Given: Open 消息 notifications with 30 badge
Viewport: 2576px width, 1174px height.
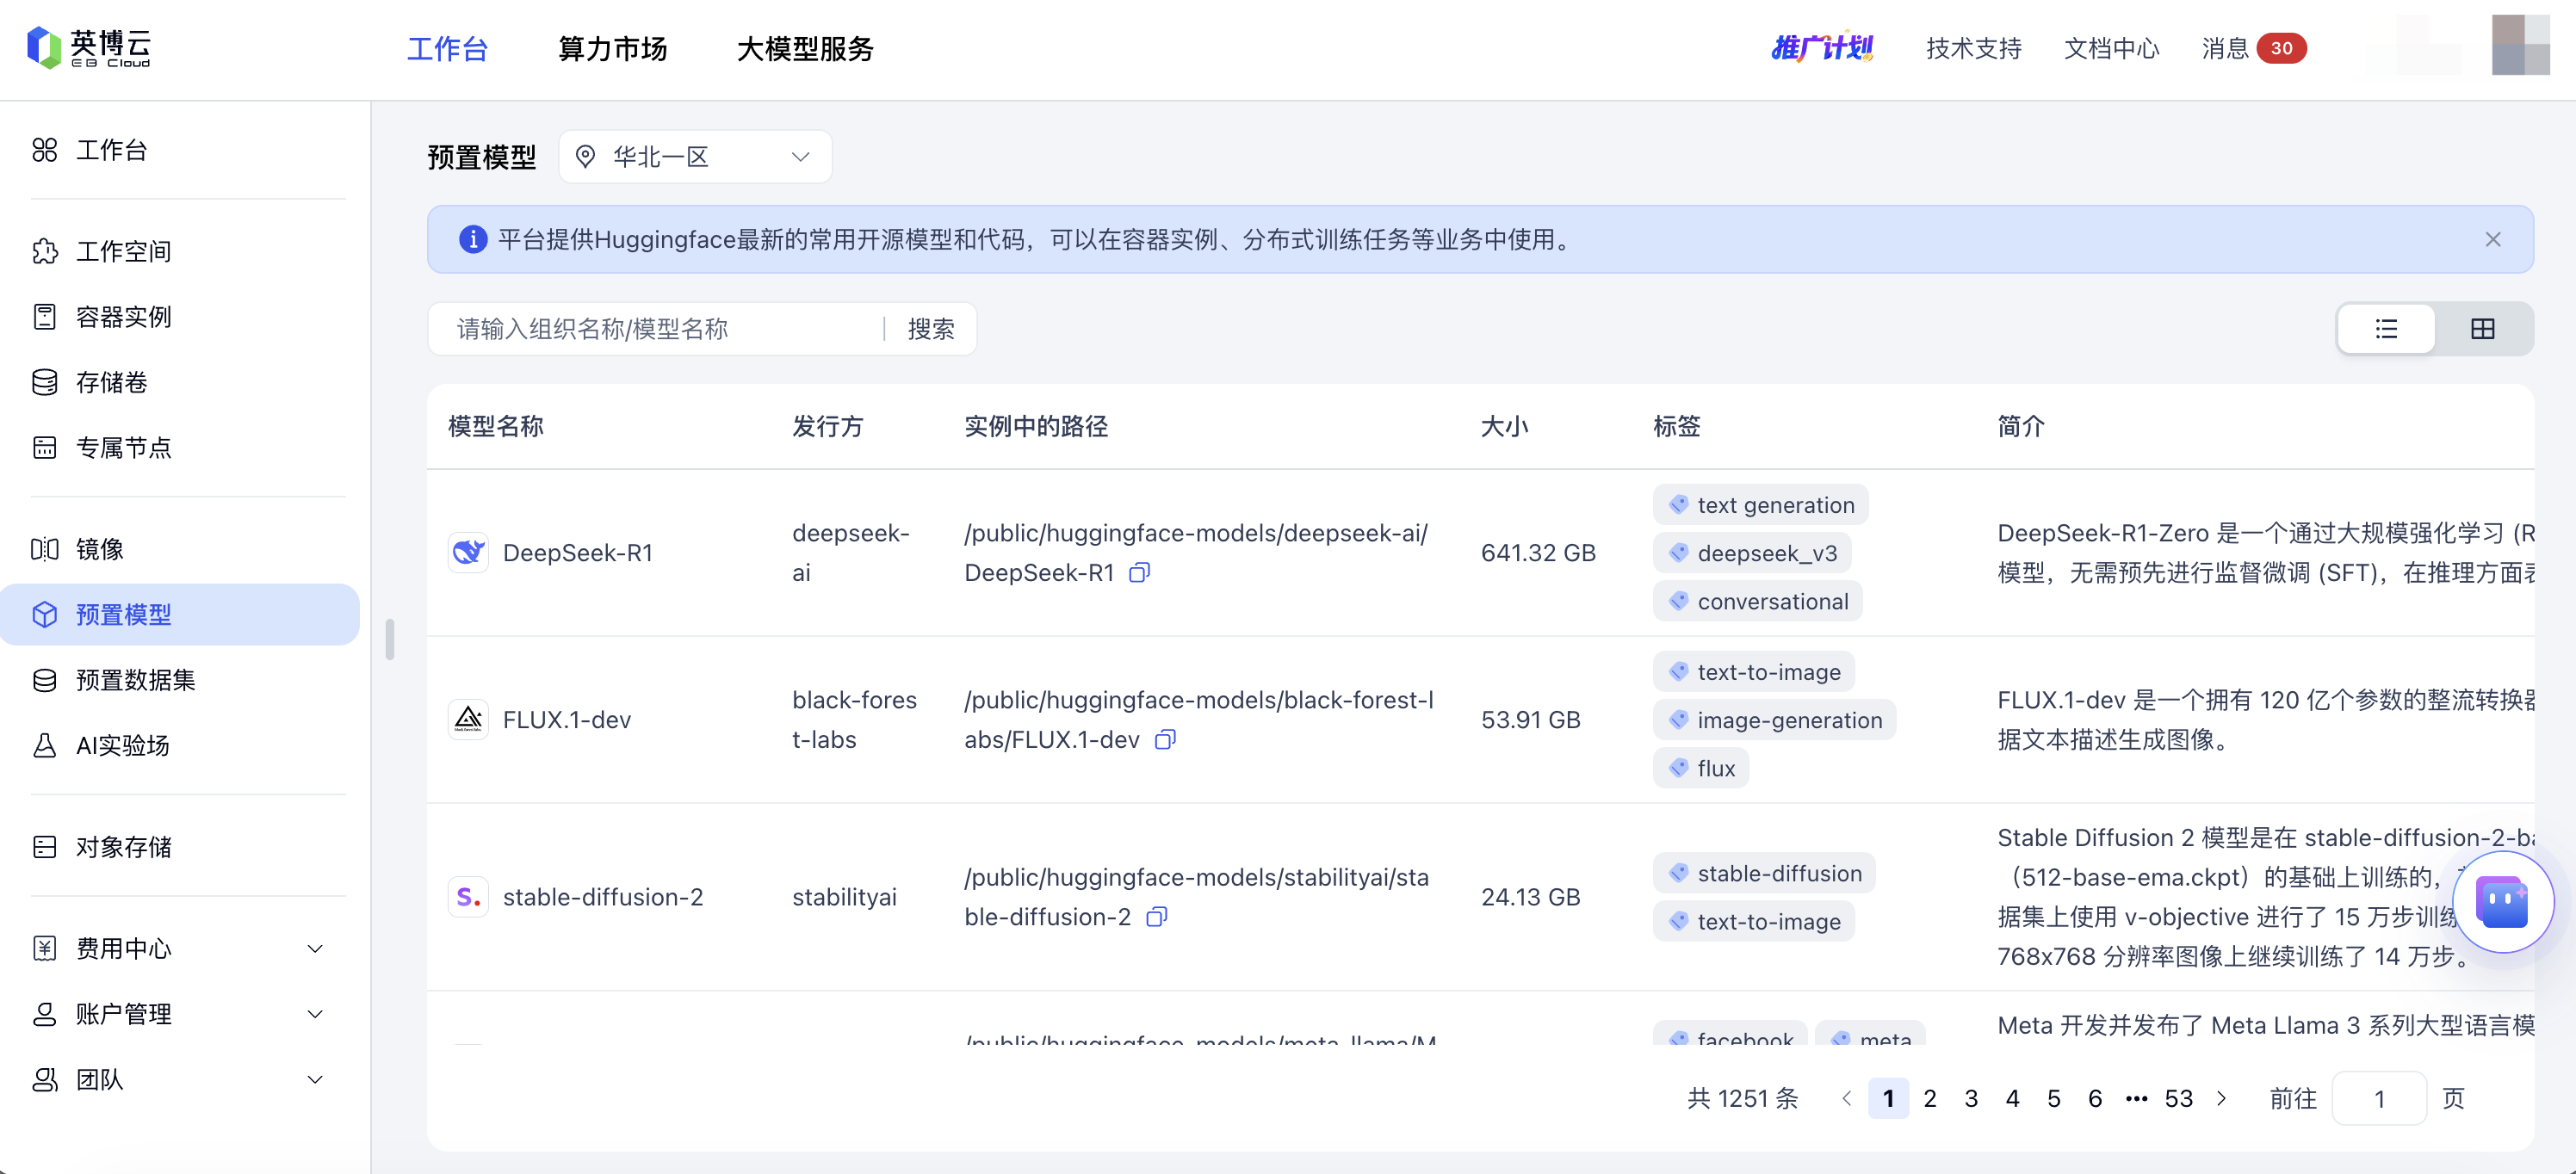Looking at the screenshot, I should point(2254,48).
